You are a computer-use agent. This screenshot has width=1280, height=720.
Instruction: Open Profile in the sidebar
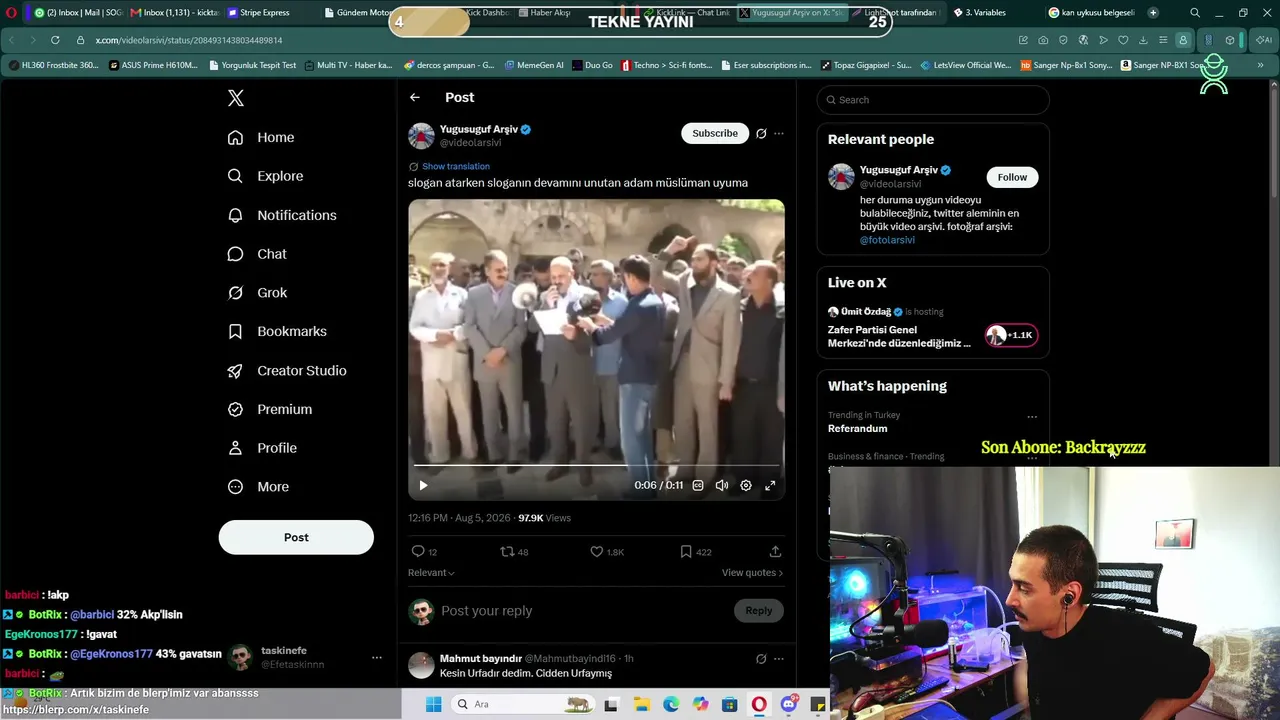[x=262, y=448]
